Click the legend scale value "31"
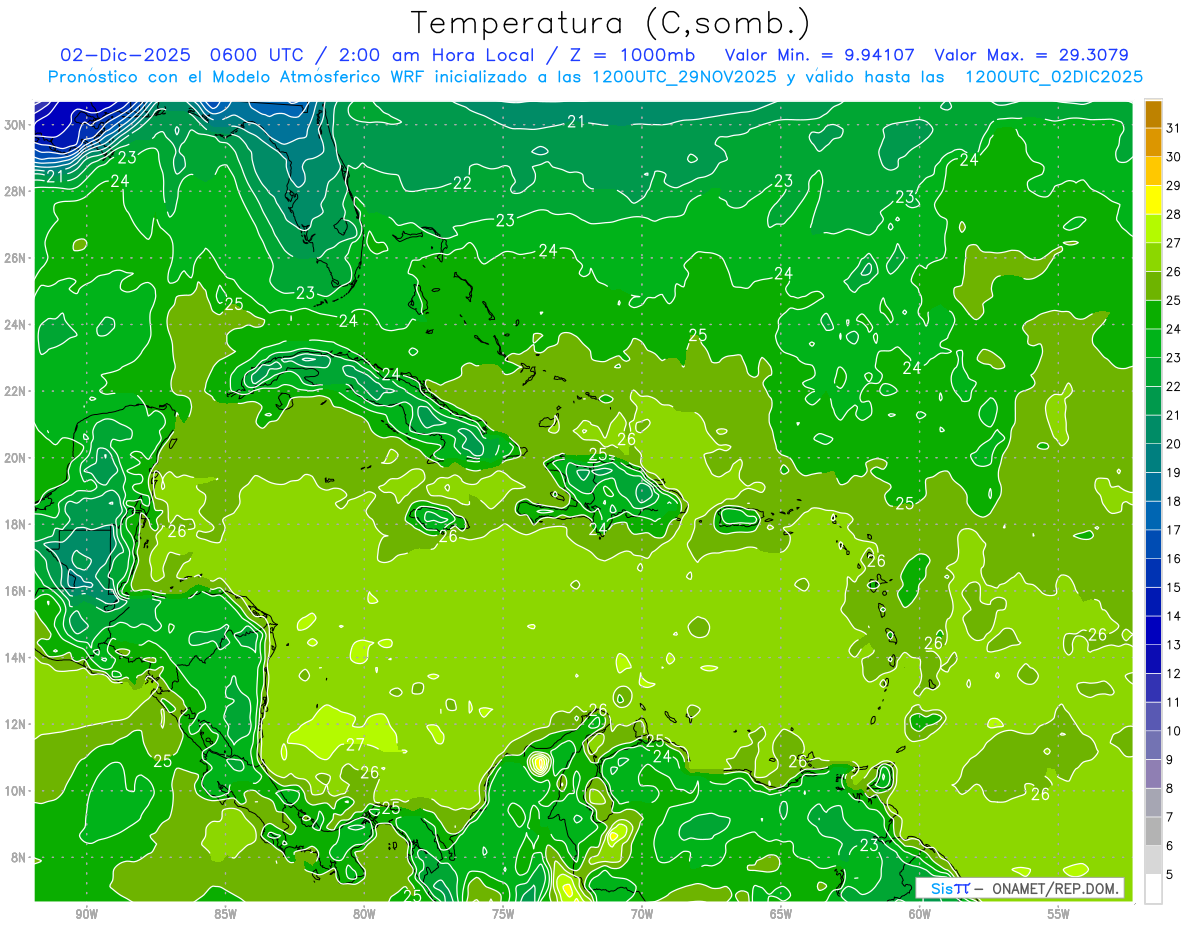The width and height of the screenshot is (1200, 927). tap(1174, 128)
